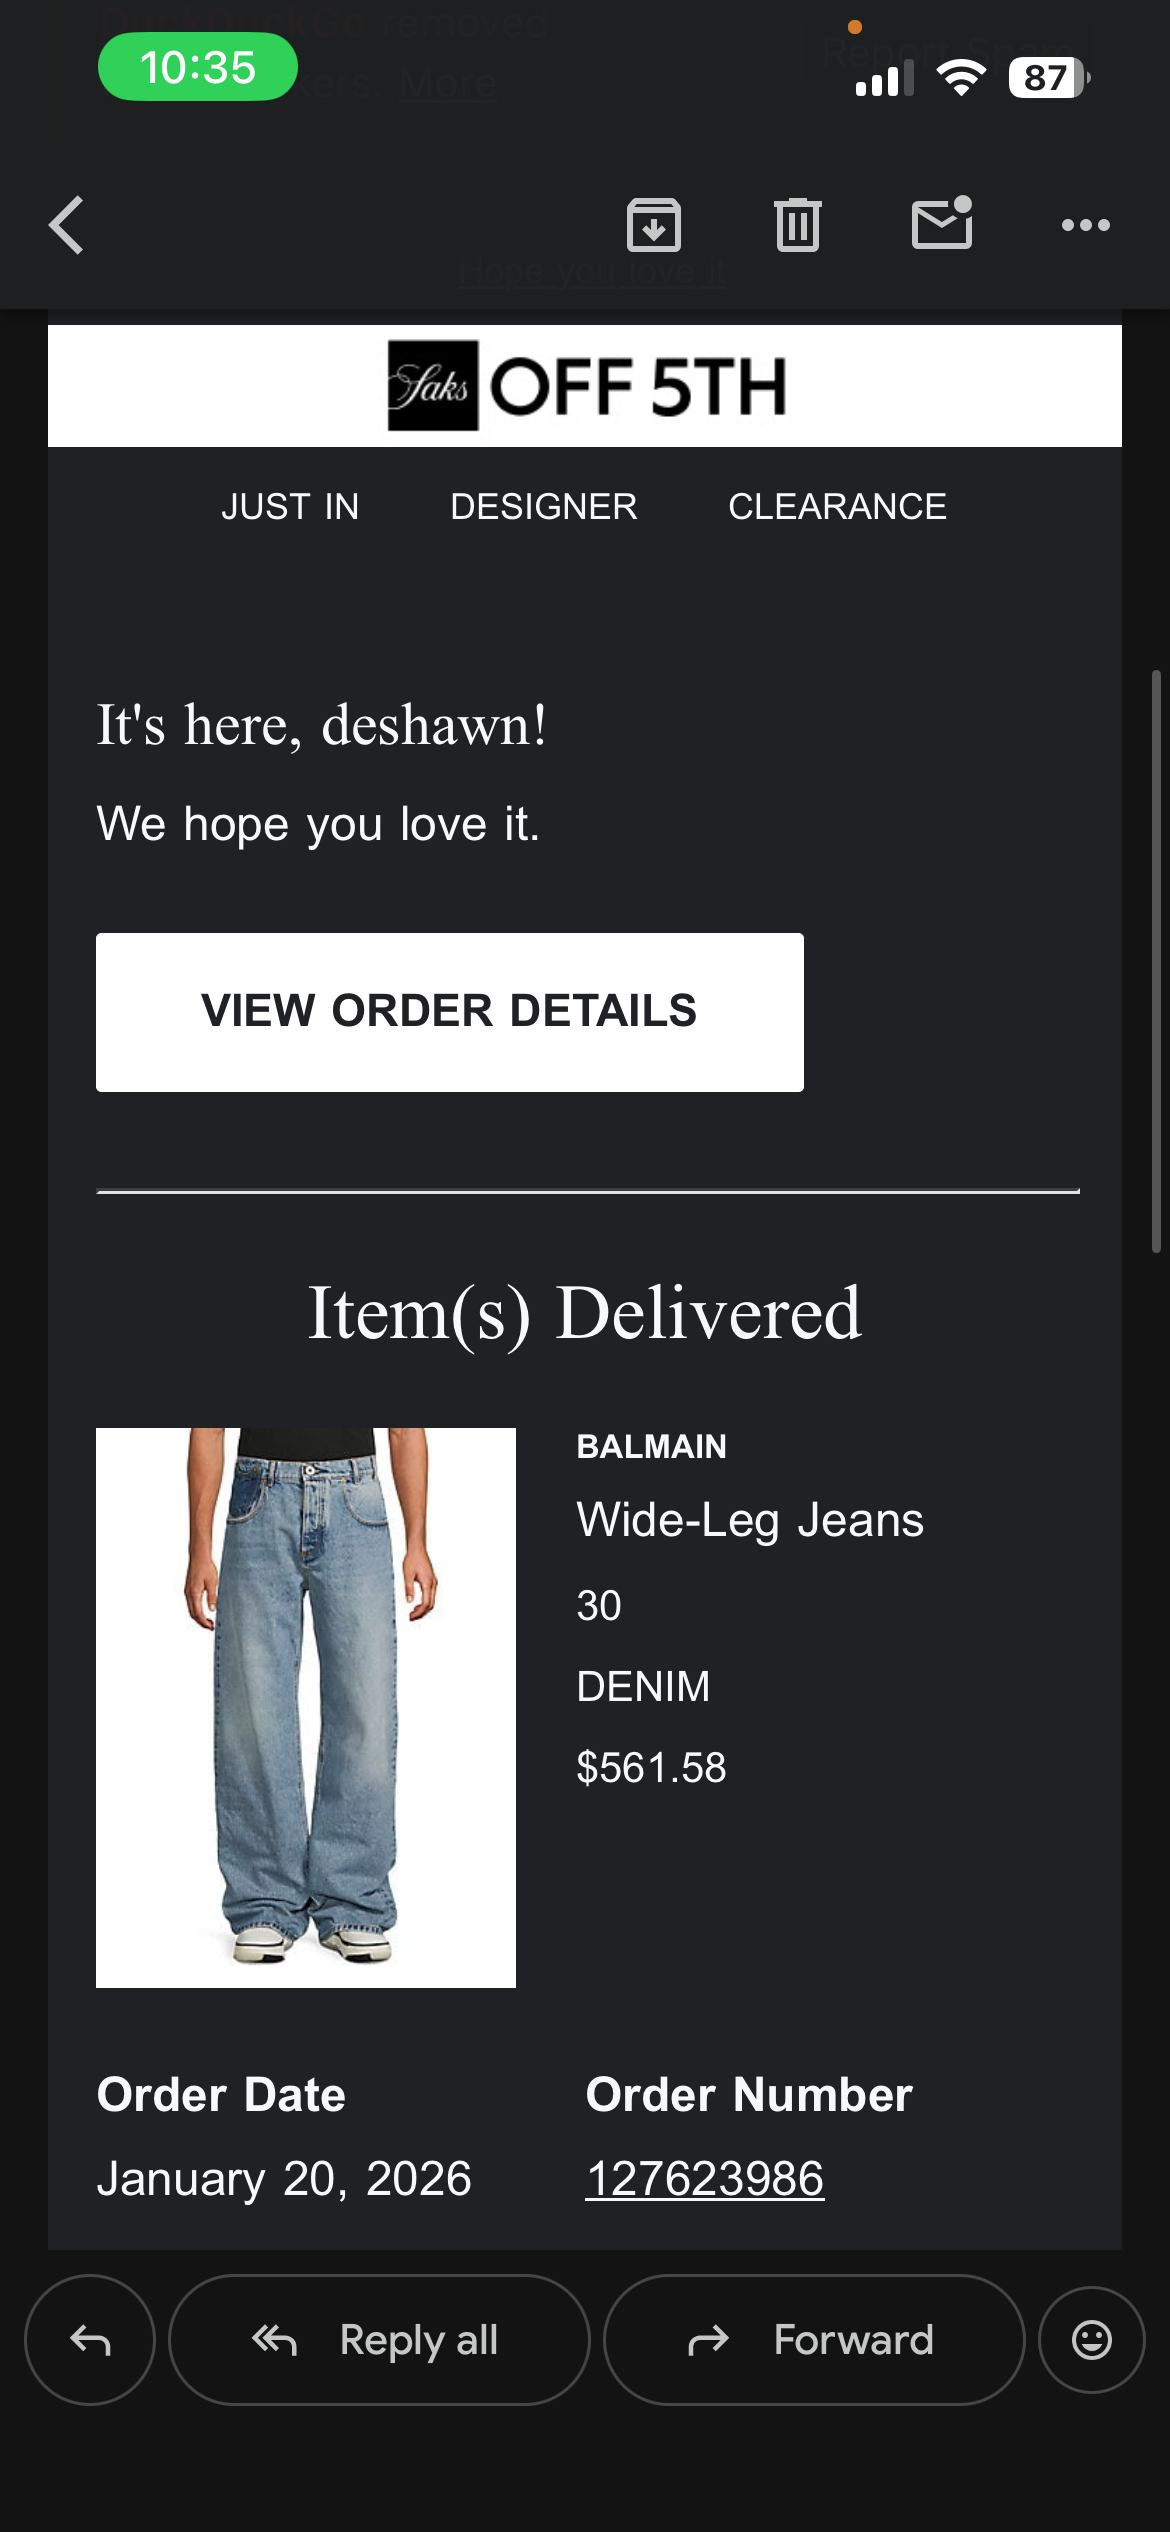Open the DESIGNER section
The width and height of the screenshot is (1170, 2532).
(x=544, y=507)
